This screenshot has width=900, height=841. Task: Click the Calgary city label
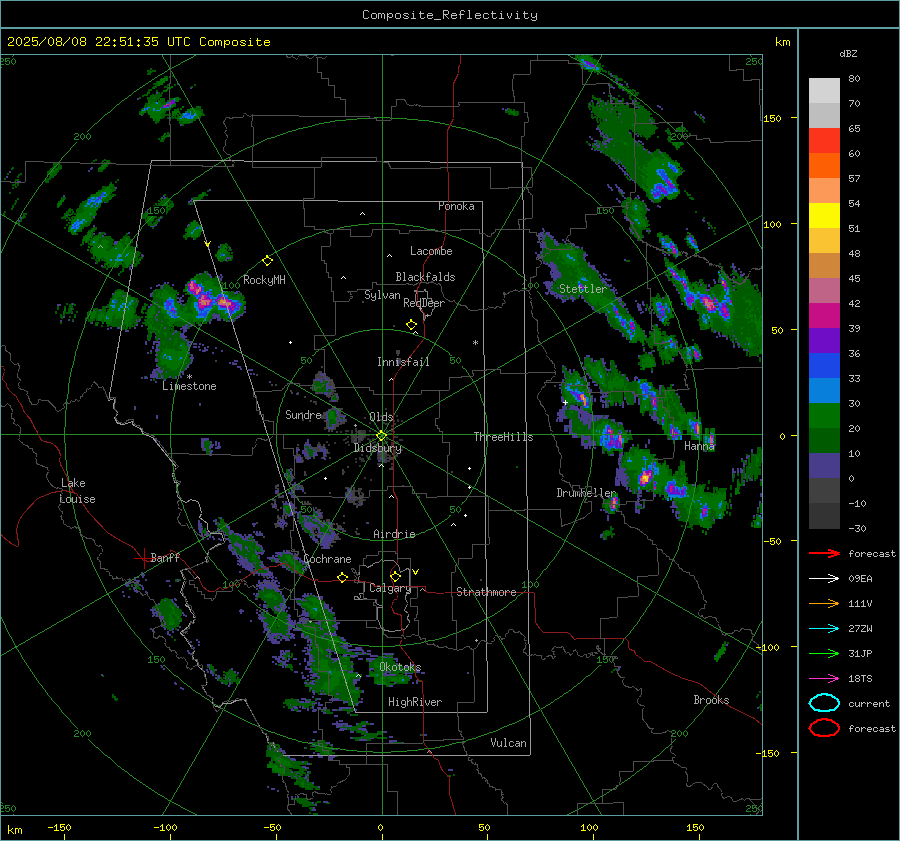point(390,588)
